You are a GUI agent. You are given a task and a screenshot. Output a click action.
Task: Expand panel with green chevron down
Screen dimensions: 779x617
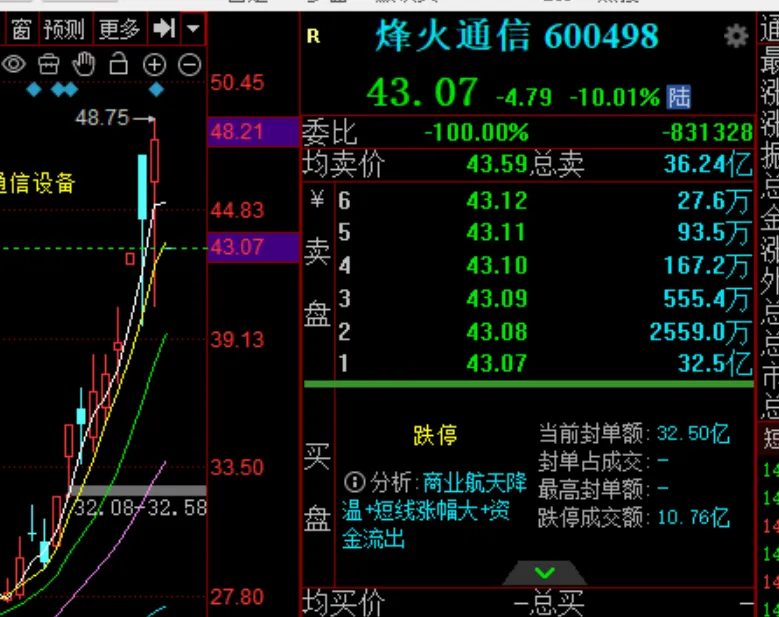tap(545, 573)
